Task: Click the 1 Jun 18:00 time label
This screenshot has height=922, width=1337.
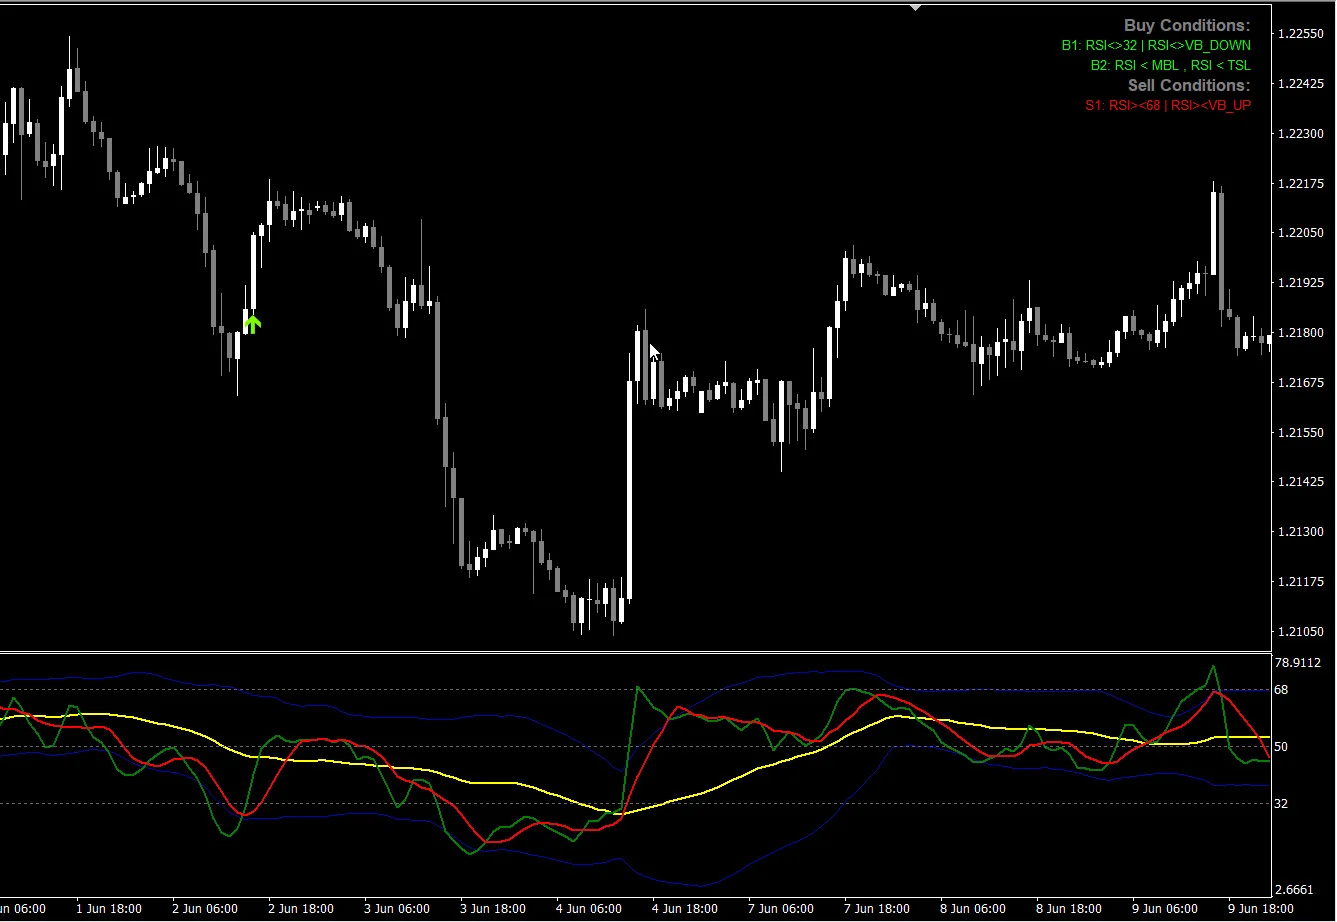Action: [x=109, y=909]
